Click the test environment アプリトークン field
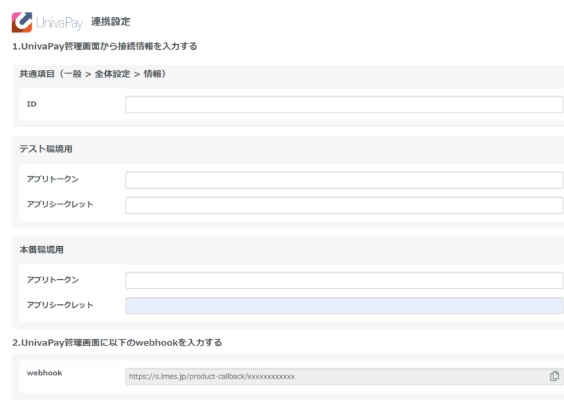564x406 pixels. [x=344, y=180]
